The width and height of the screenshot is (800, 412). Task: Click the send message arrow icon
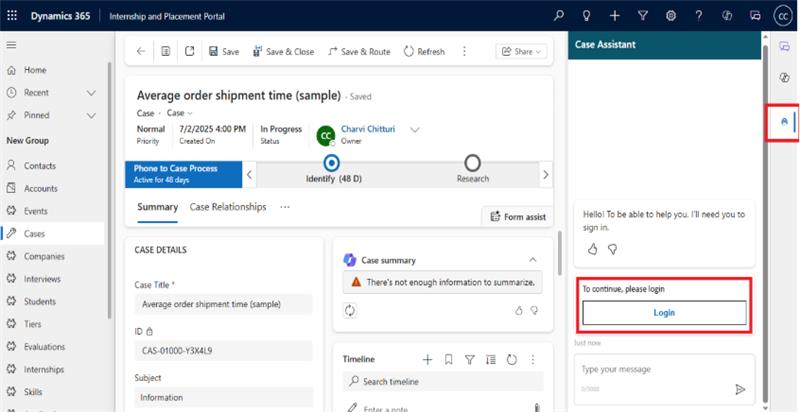(740, 389)
